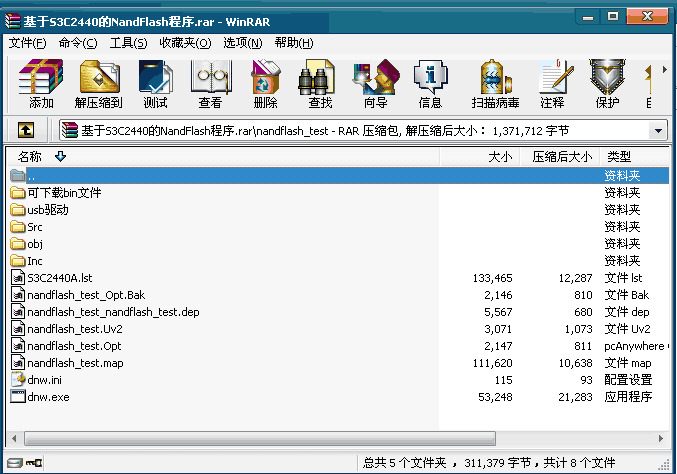
Task: Click the 测试 (Test) toolbar icon
Action: click(155, 84)
